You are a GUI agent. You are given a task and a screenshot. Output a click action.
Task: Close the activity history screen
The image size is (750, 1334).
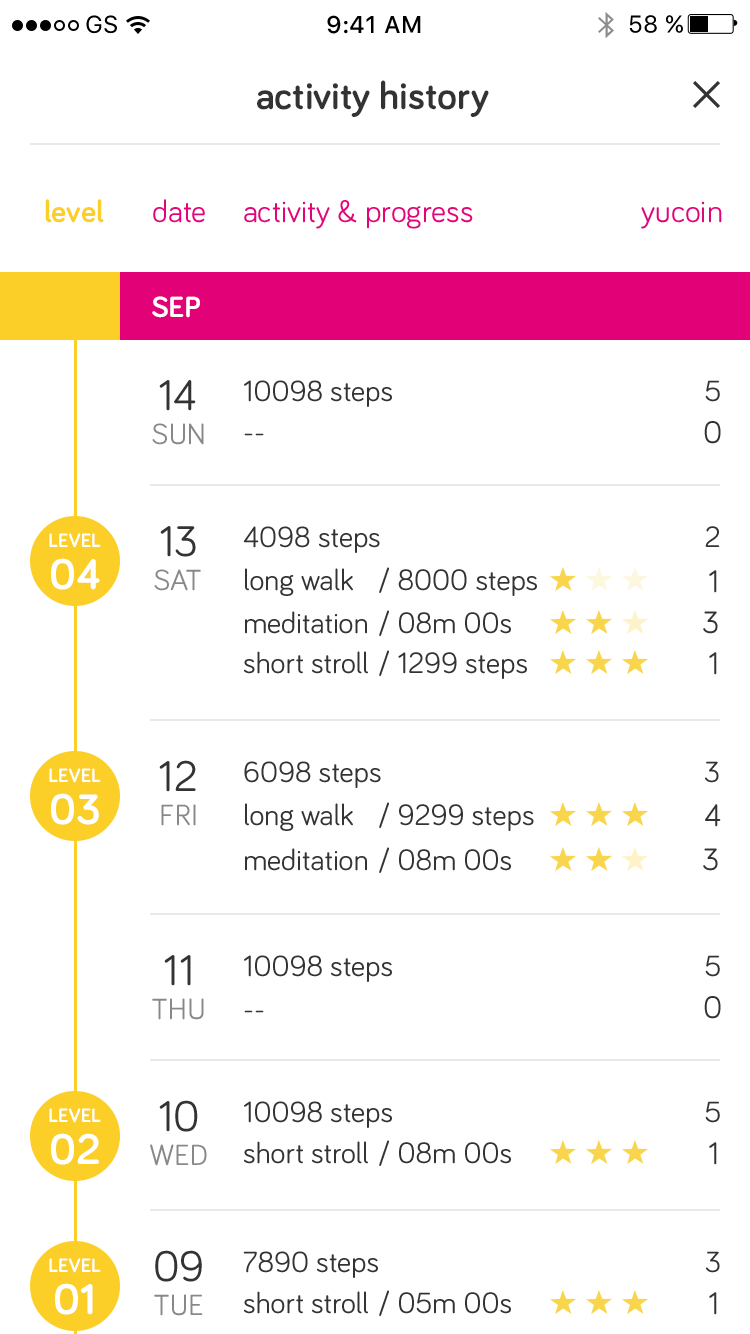(706, 96)
